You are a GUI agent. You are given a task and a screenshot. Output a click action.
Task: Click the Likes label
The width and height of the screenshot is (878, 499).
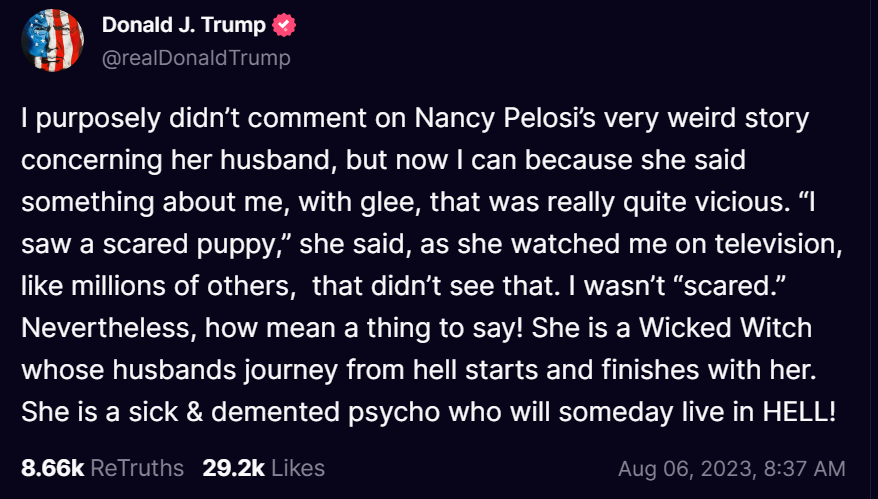[x=298, y=468]
